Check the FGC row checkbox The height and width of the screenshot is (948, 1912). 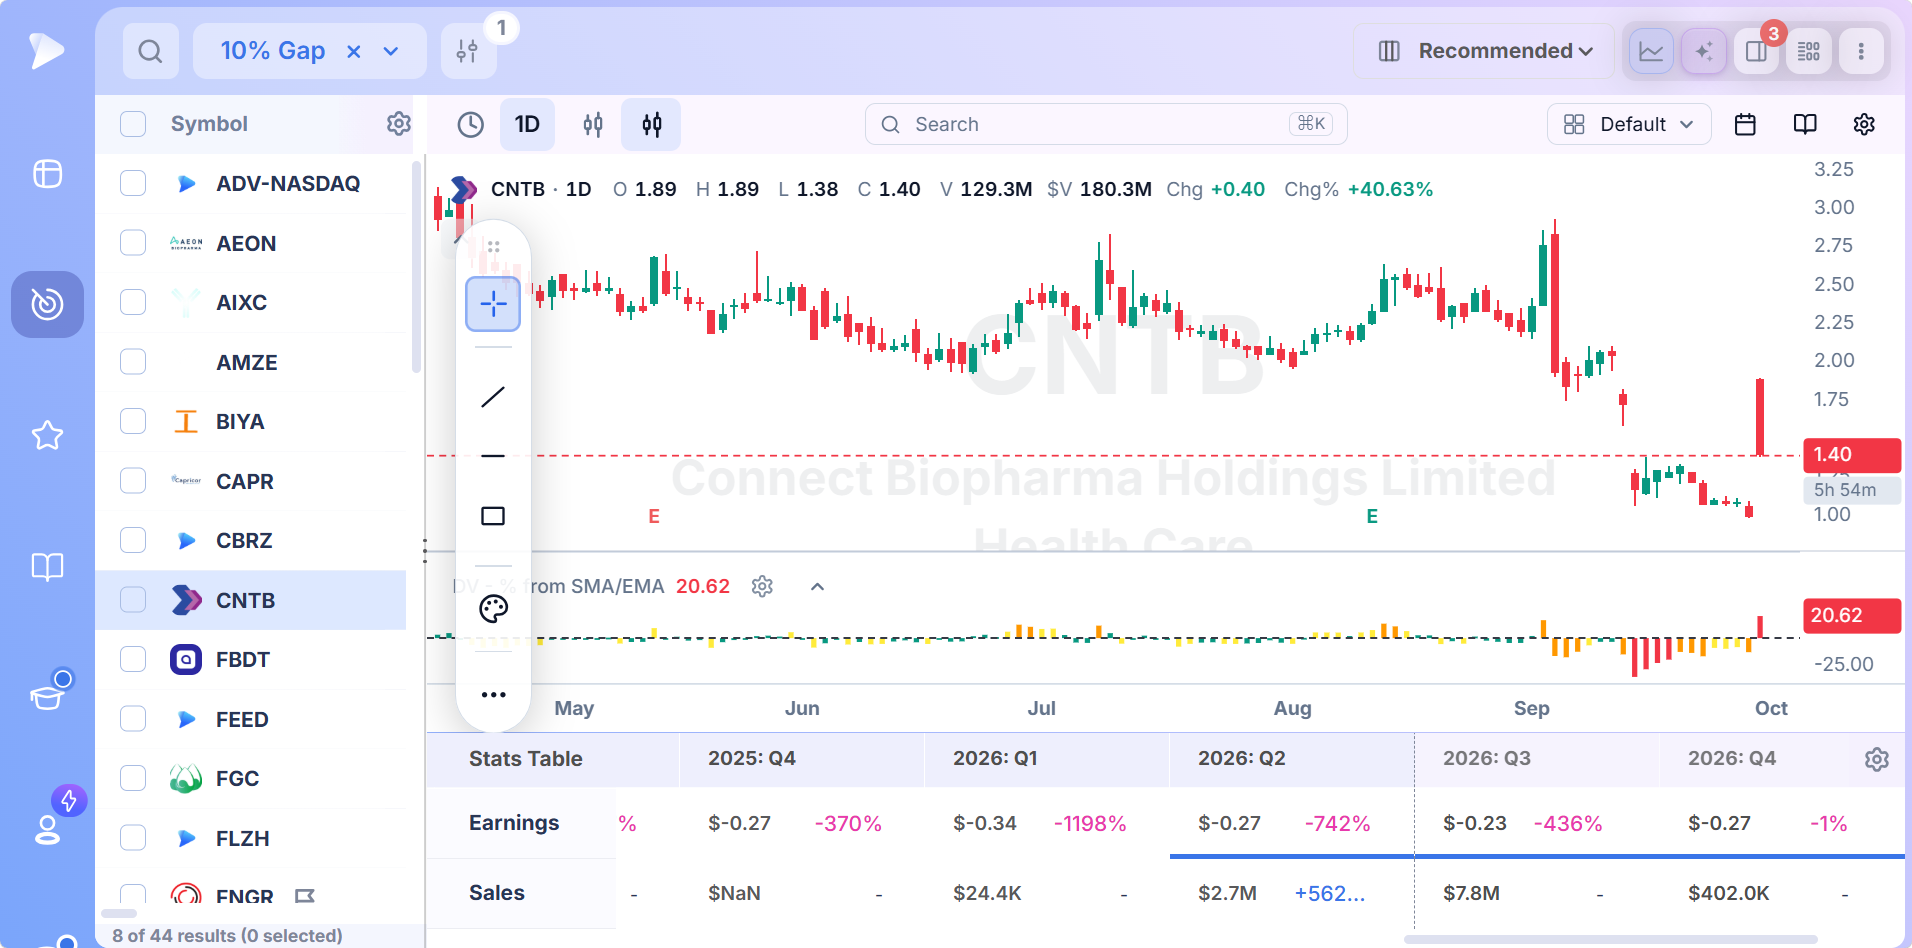coord(133,778)
